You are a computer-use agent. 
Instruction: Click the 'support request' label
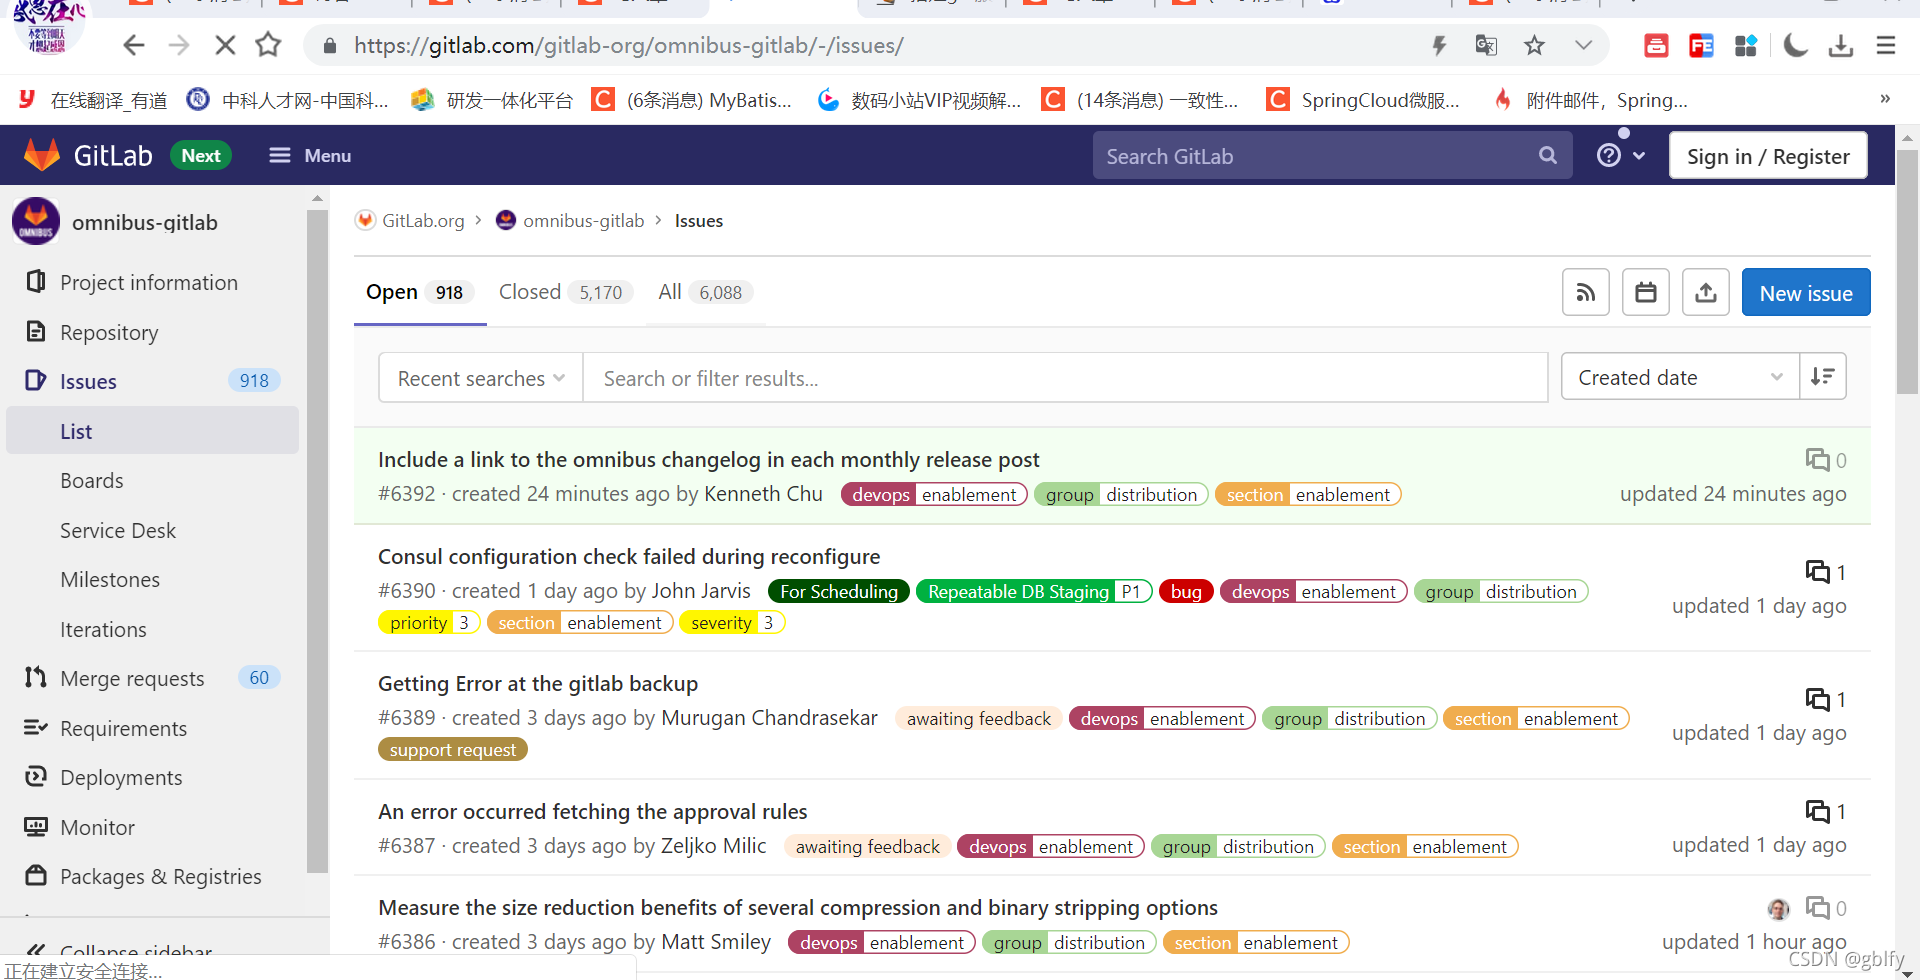[453, 749]
